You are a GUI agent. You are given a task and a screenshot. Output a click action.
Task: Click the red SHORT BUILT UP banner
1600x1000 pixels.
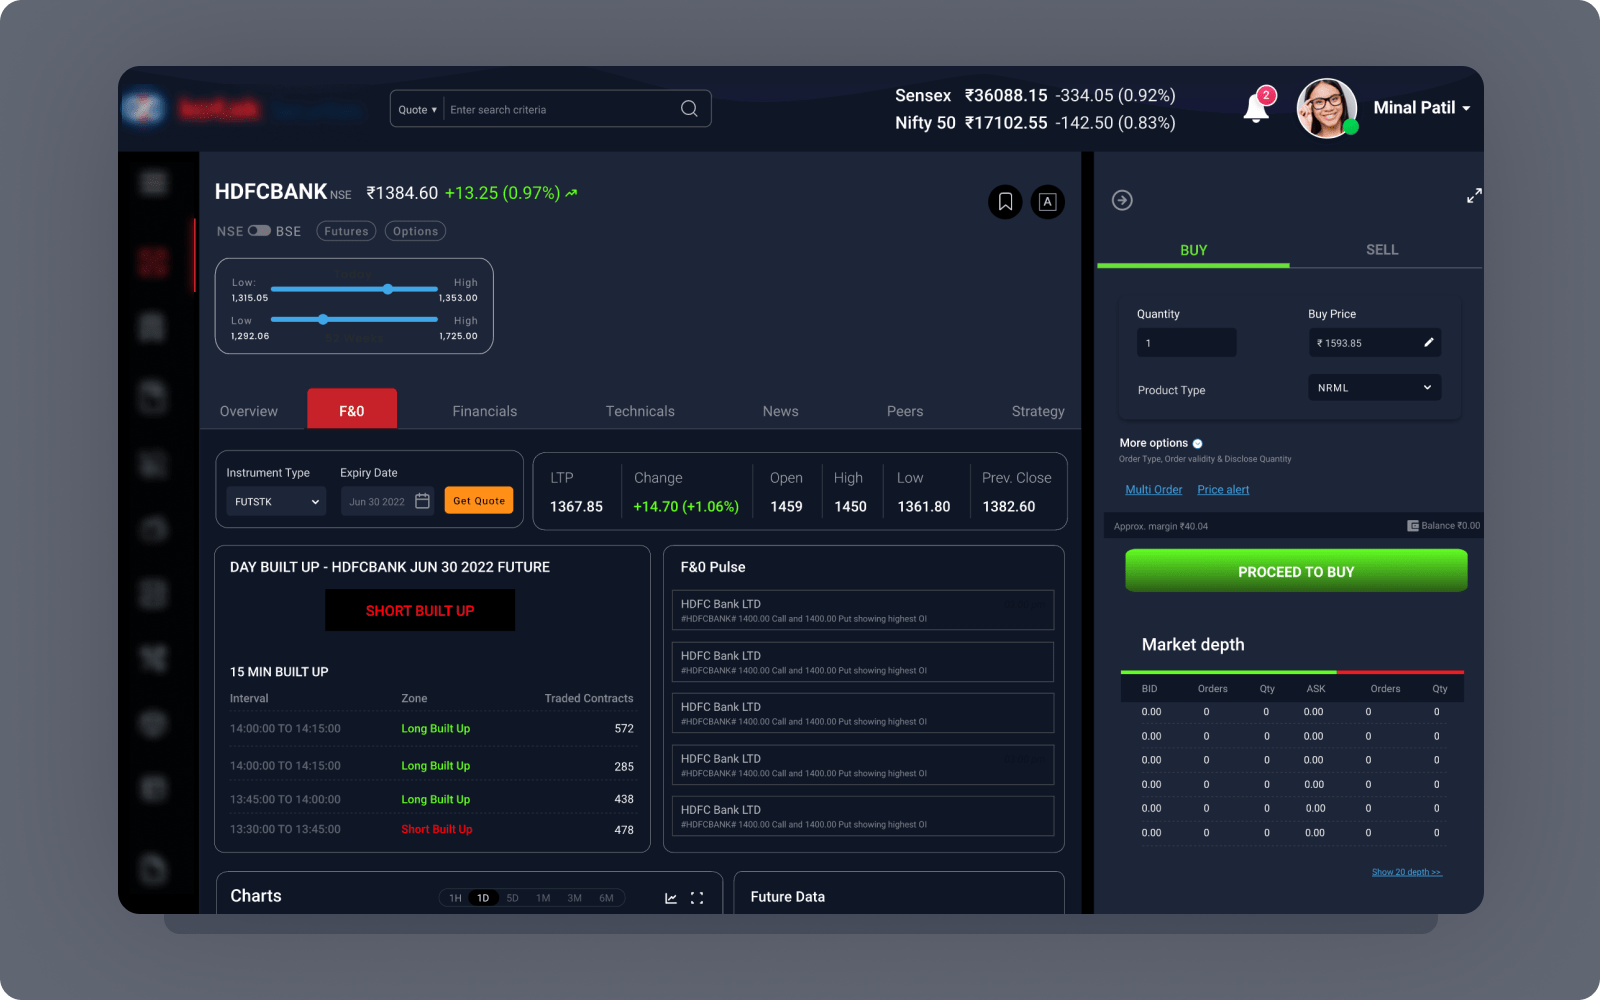pyautogui.click(x=420, y=610)
